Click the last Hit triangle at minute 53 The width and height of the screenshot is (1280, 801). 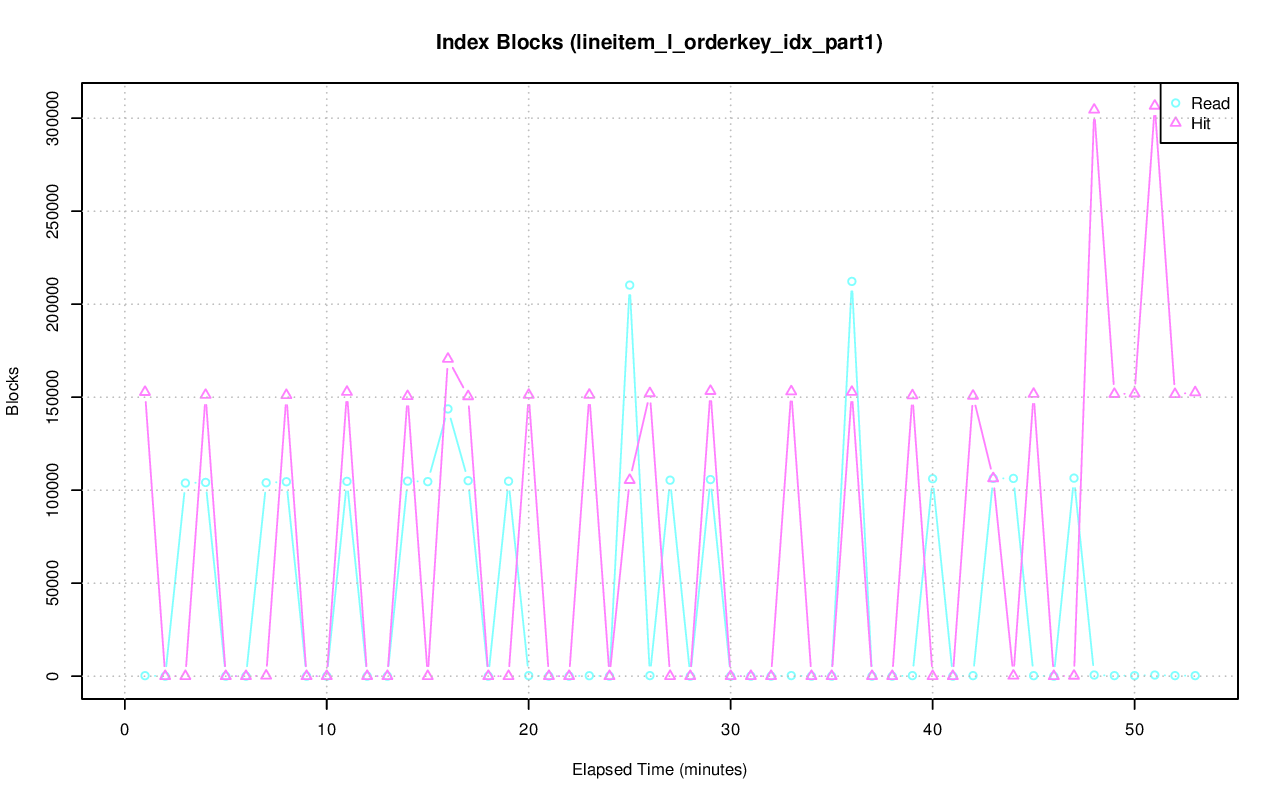(1195, 392)
